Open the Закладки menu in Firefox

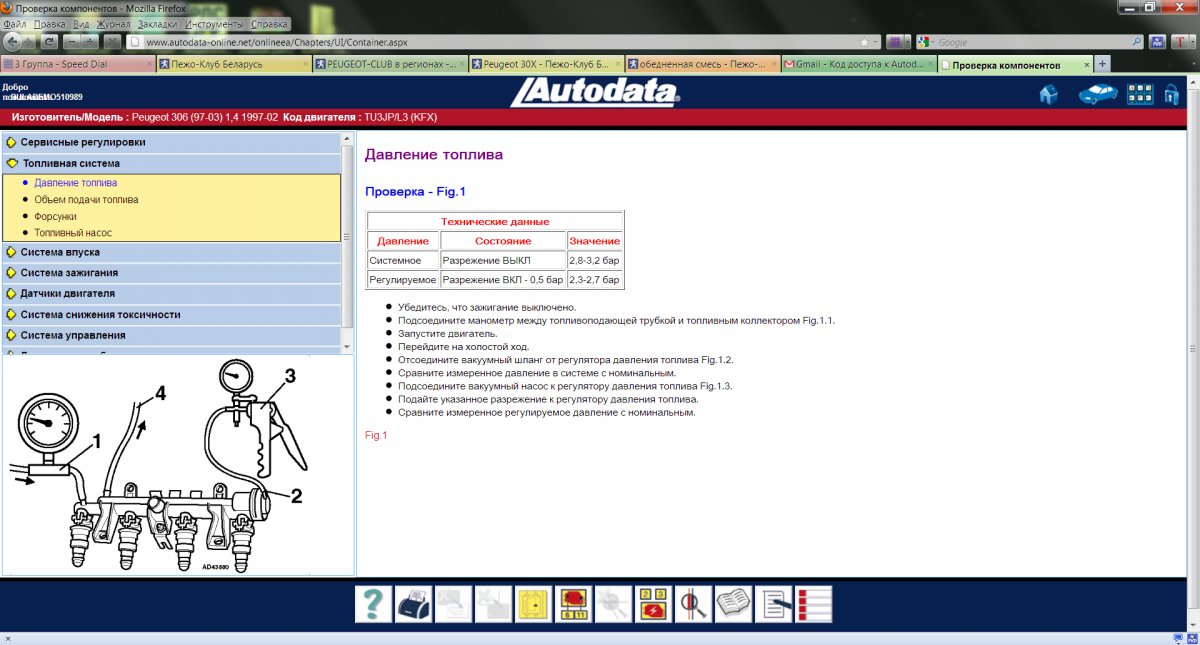click(x=160, y=23)
